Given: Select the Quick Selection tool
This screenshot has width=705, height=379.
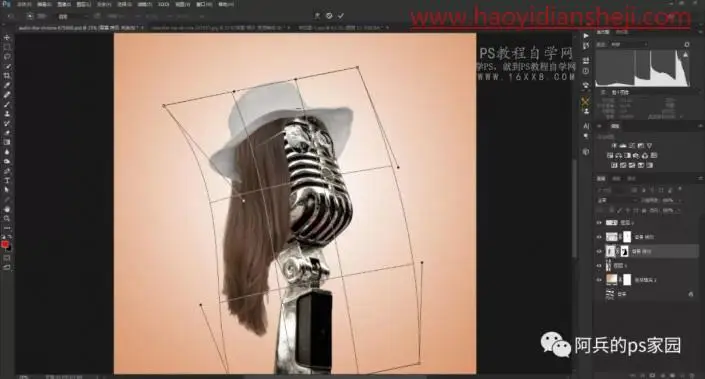Looking at the screenshot, I should click(x=7, y=66).
